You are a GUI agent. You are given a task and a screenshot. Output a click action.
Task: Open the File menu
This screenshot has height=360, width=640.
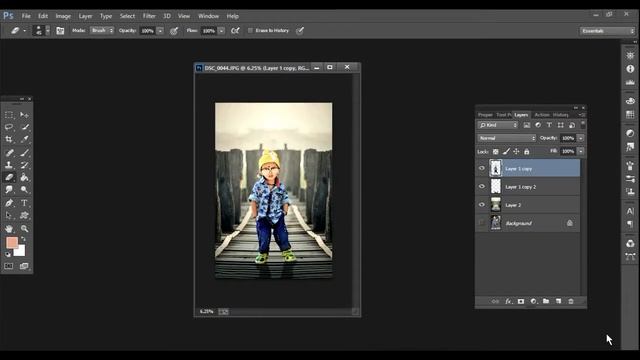(x=26, y=16)
